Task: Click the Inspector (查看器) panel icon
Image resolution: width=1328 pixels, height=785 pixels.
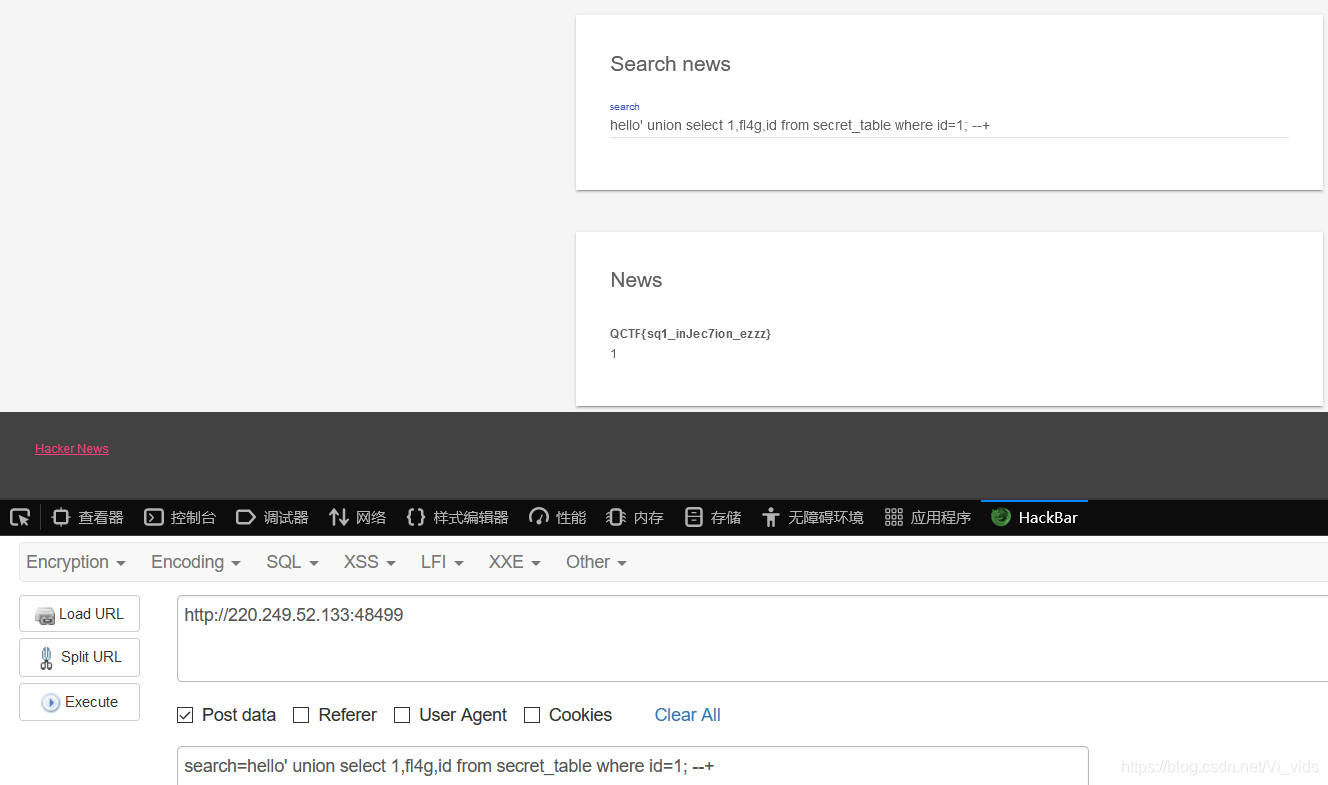Action: (61, 517)
